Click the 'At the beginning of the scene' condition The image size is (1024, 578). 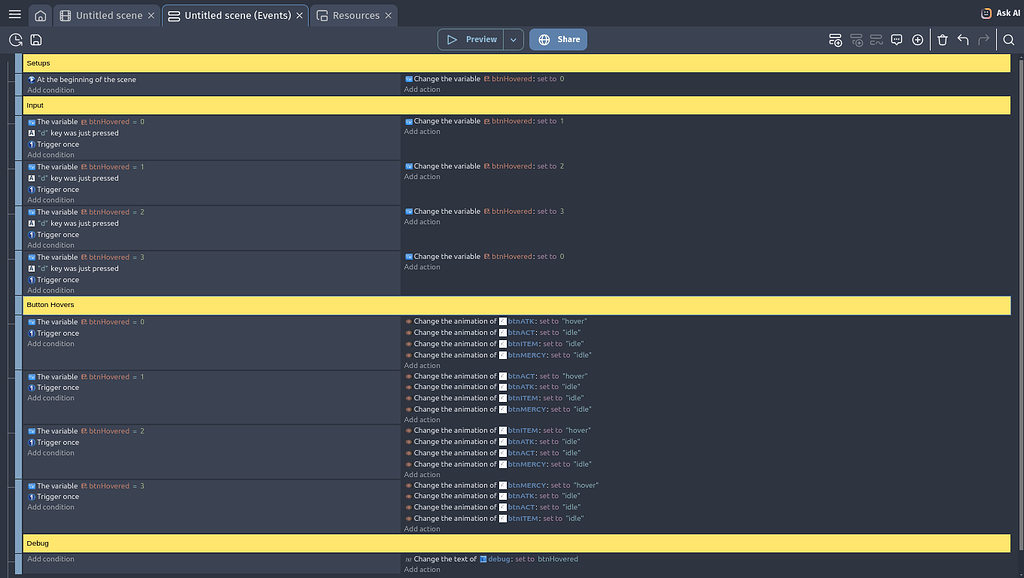(x=82, y=80)
